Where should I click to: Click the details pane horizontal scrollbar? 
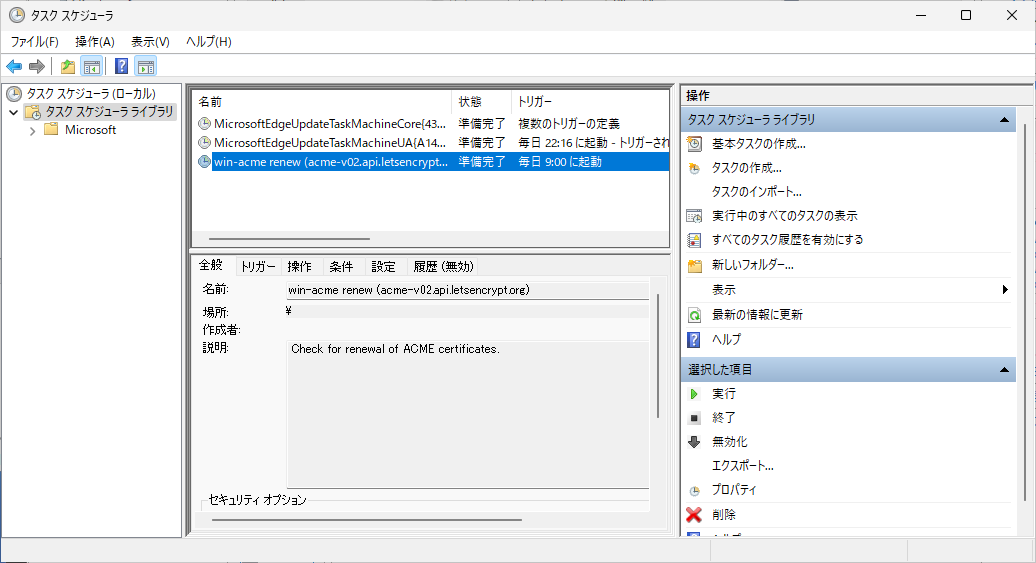pos(367,520)
